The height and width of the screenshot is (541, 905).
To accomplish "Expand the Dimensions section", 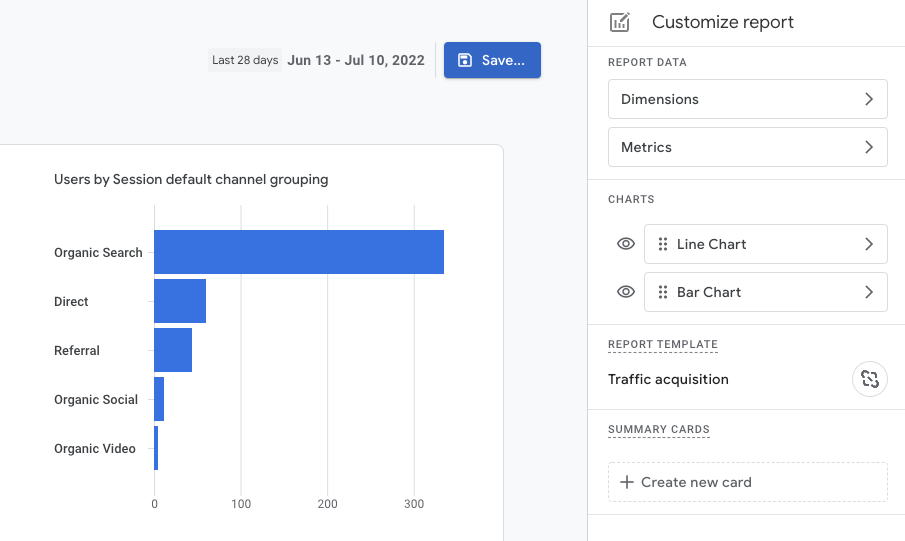I will (x=747, y=99).
